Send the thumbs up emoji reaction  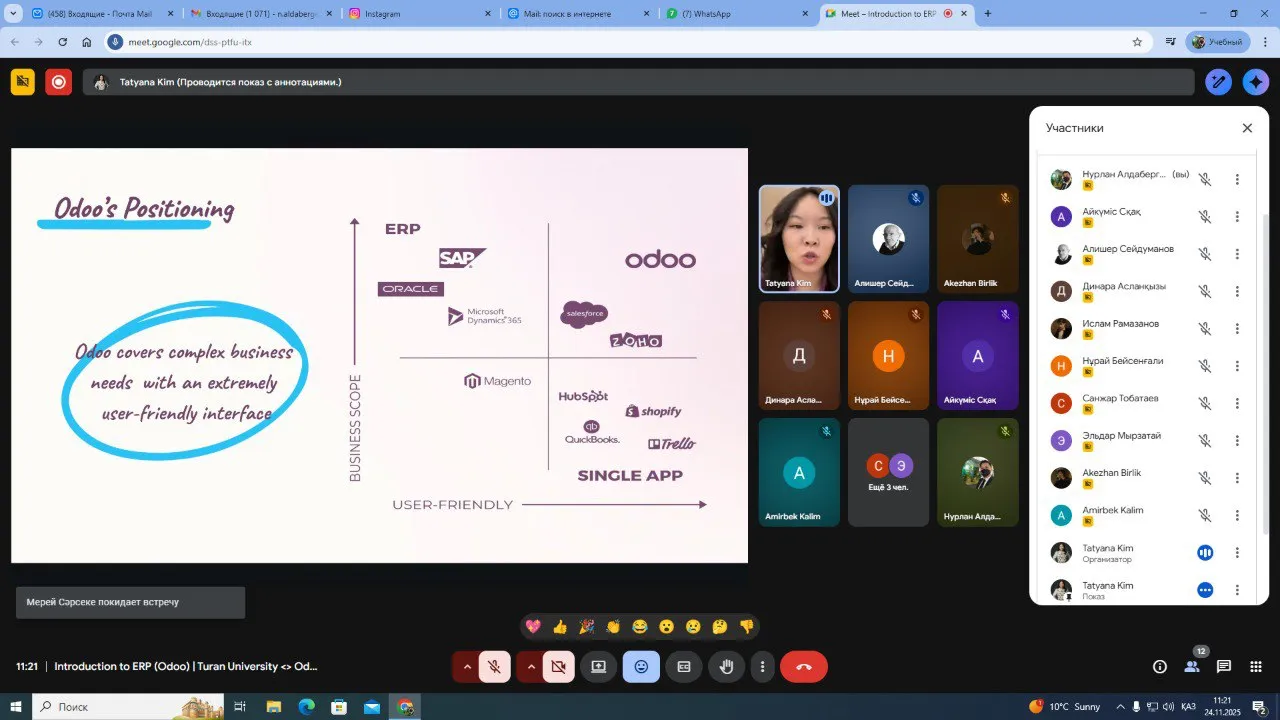(x=560, y=627)
